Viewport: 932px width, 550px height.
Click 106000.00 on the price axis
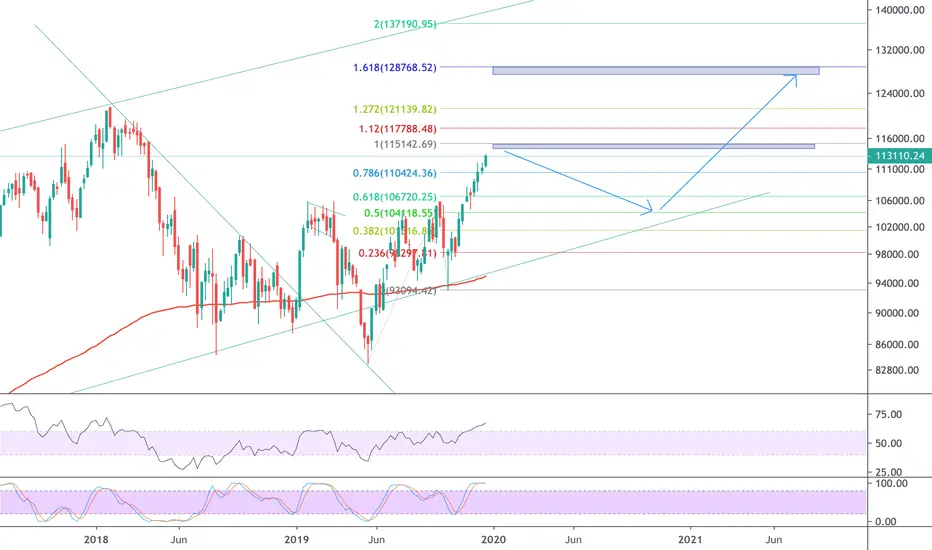[900, 201]
